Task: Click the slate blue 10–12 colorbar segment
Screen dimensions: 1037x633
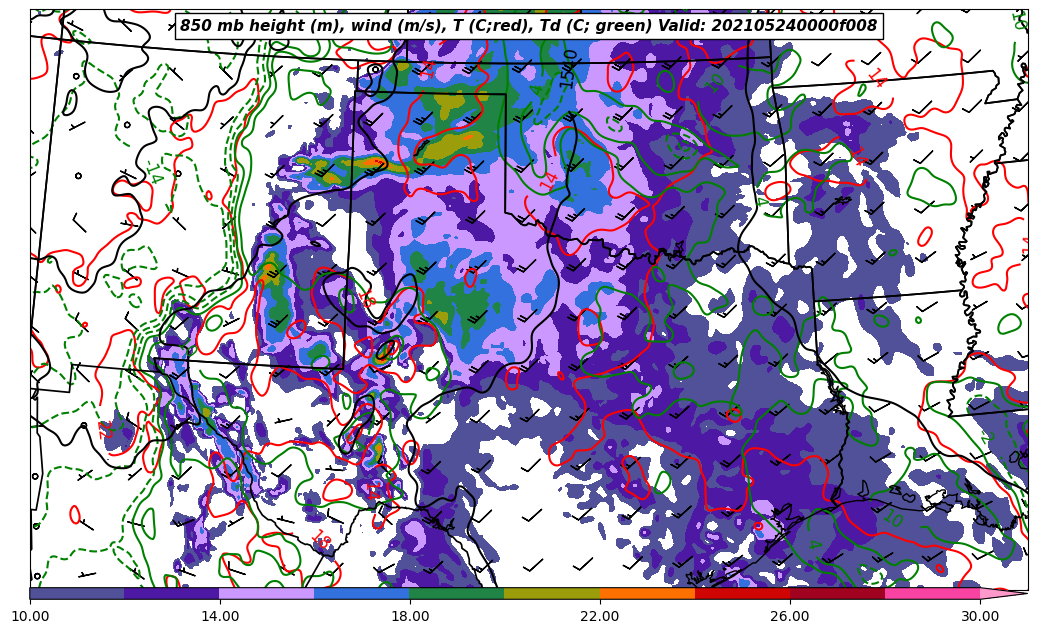Action: coord(77,593)
